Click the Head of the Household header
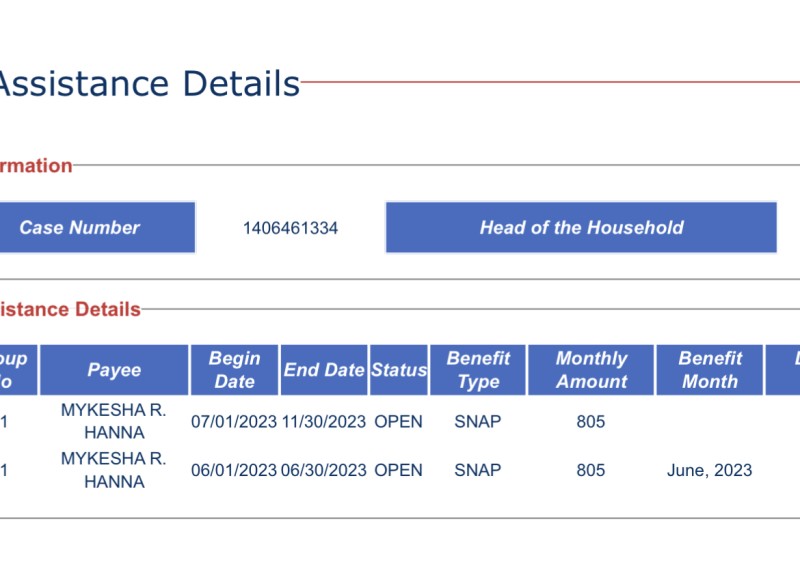Viewport: 800px width, 571px height. tap(581, 228)
